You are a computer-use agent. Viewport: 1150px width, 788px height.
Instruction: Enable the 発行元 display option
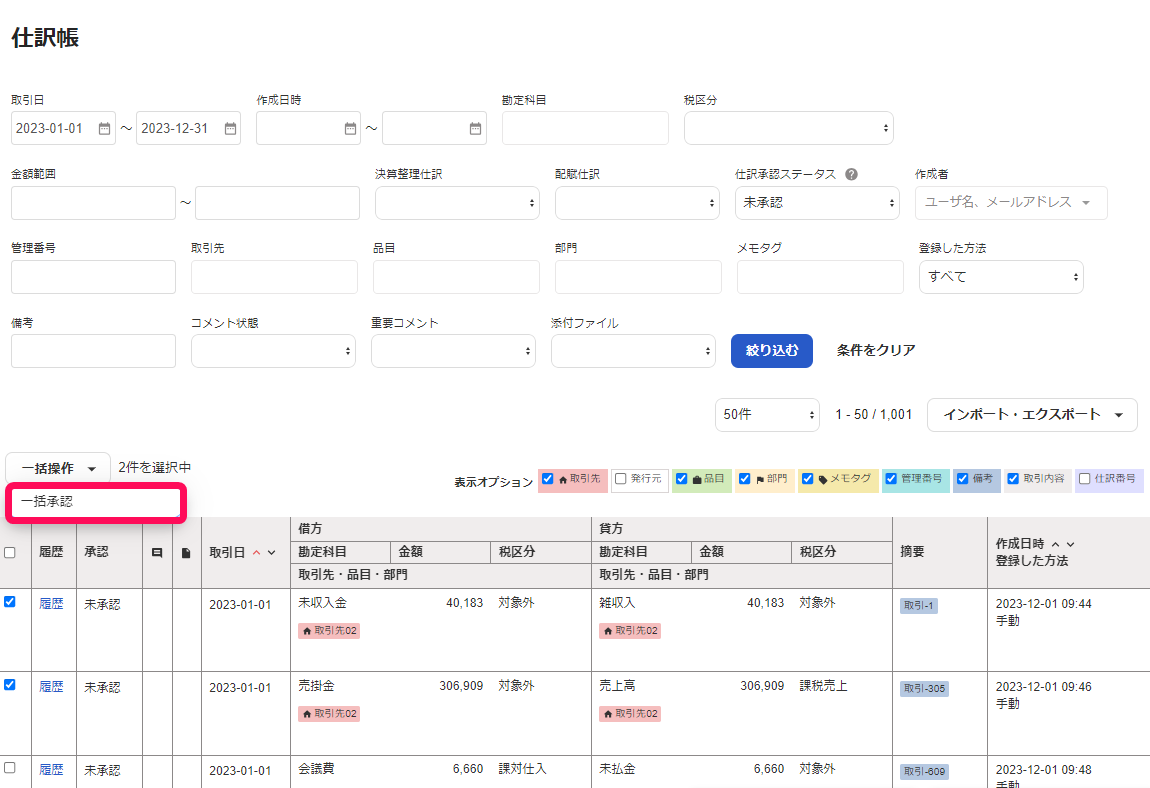coord(620,478)
